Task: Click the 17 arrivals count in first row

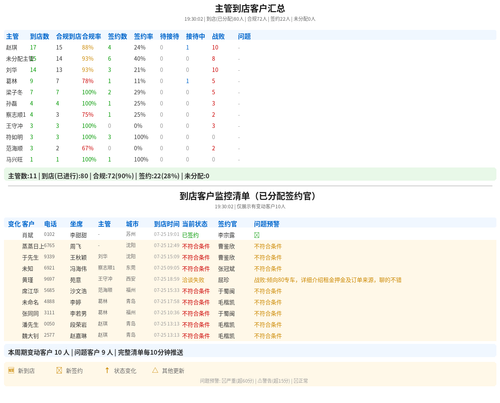Action: (33, 48)
